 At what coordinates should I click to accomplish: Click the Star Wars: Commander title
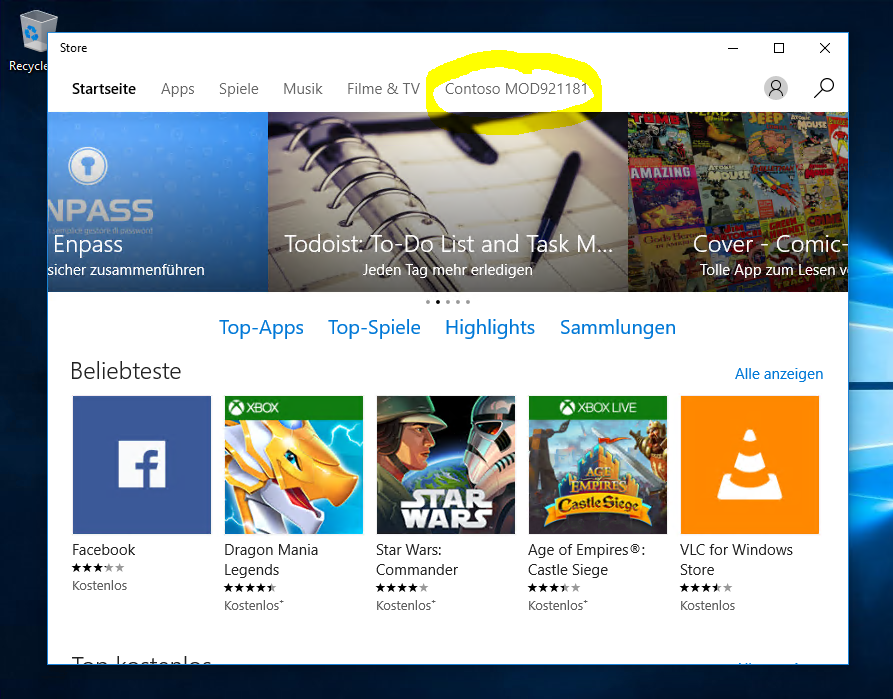point(417,559)
